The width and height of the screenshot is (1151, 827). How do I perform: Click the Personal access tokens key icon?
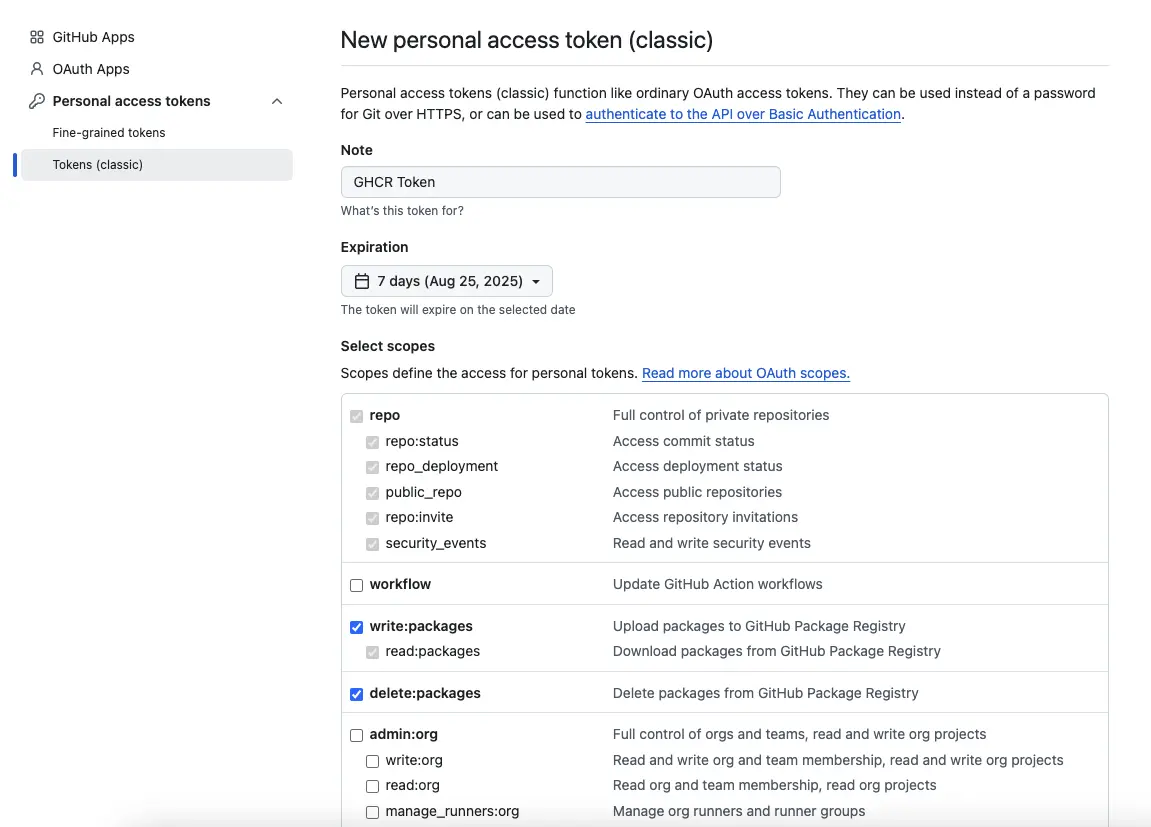pos(37,101)
